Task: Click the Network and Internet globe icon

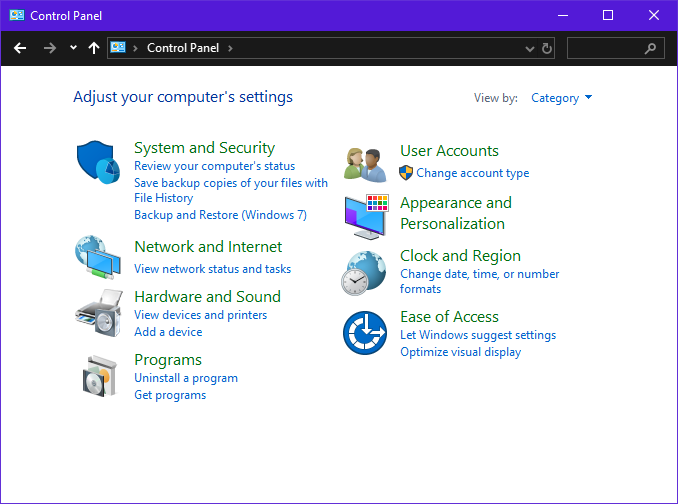Action: pyautogui.click(x=98, y=257)
